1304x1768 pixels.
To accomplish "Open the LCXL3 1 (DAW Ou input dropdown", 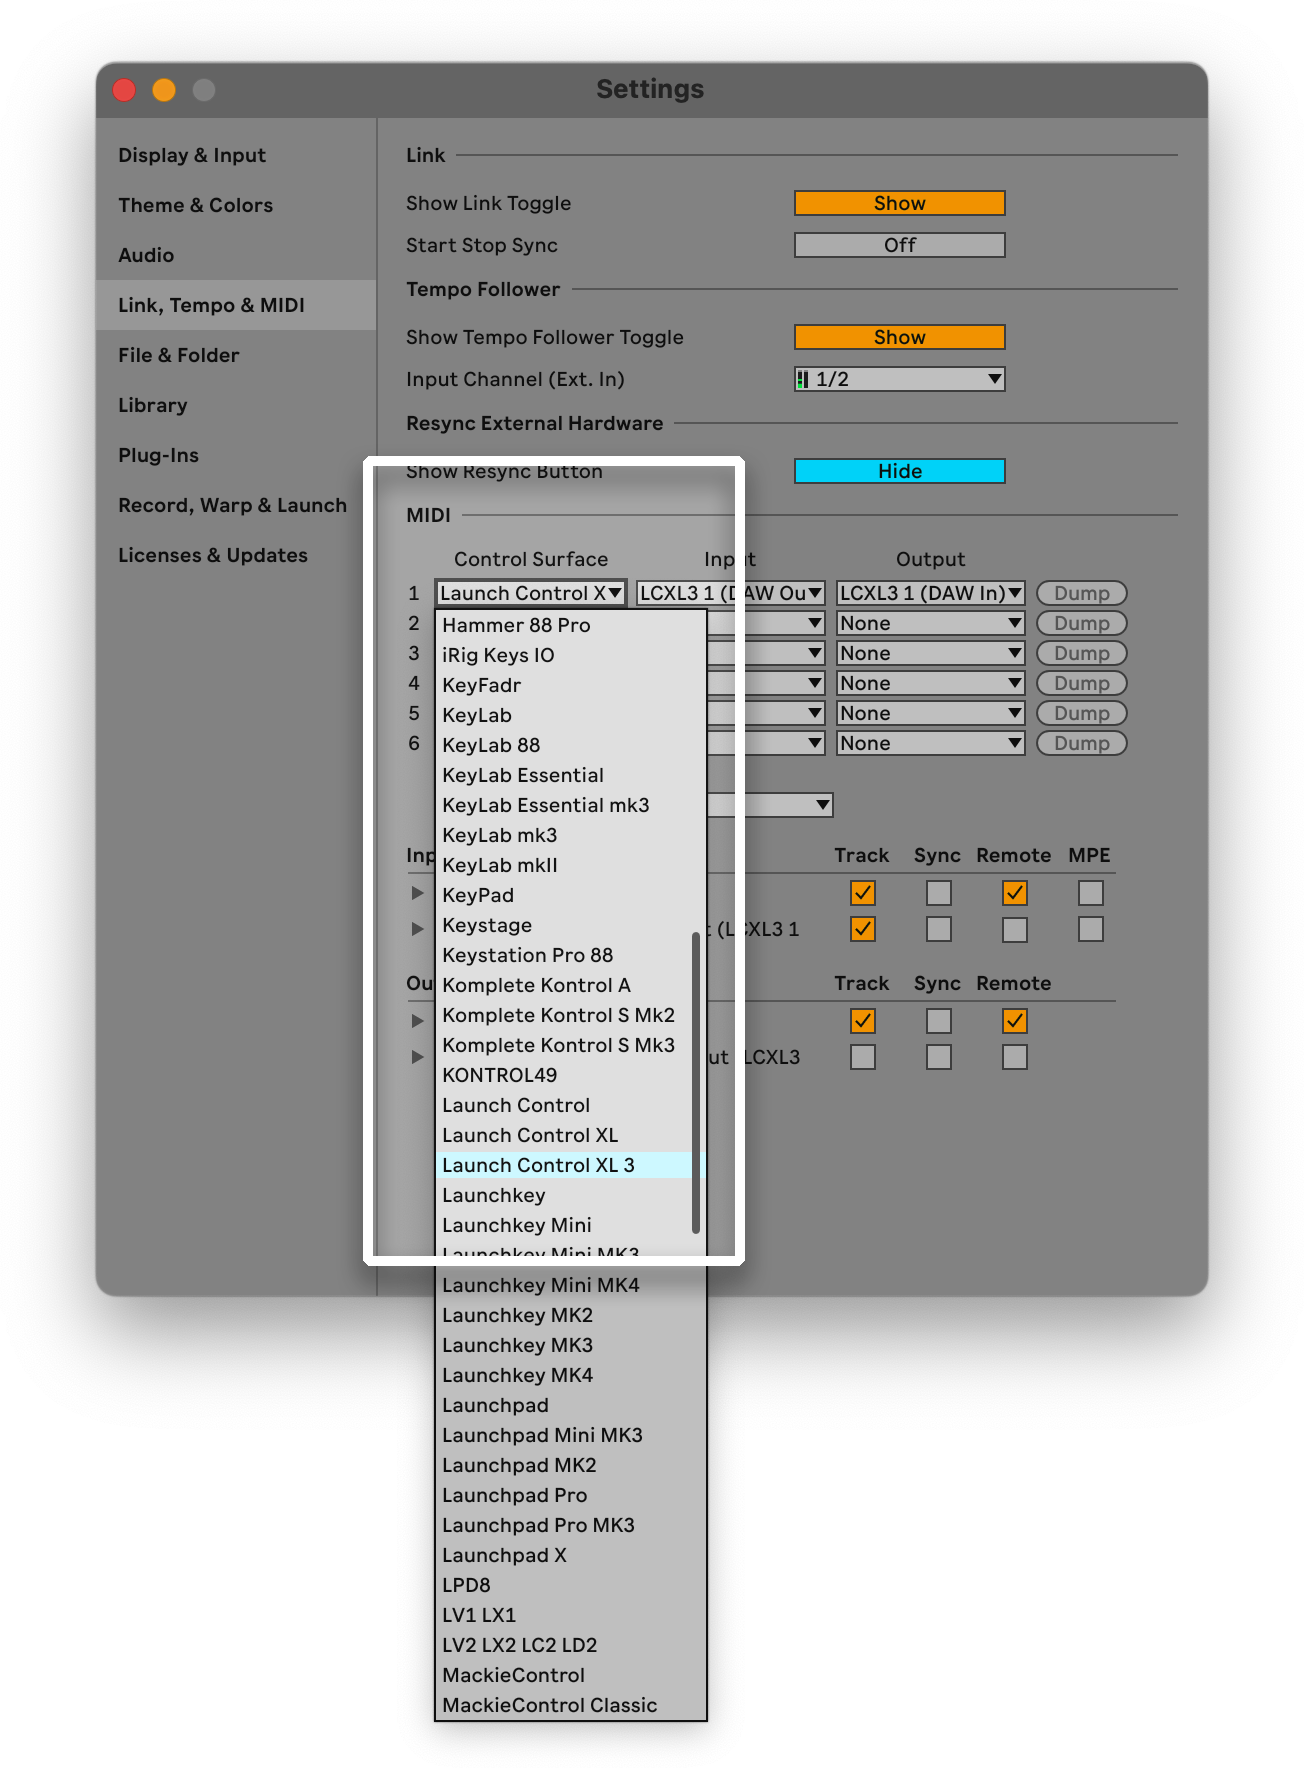I will pyautogui.click(x=731, y=593).
